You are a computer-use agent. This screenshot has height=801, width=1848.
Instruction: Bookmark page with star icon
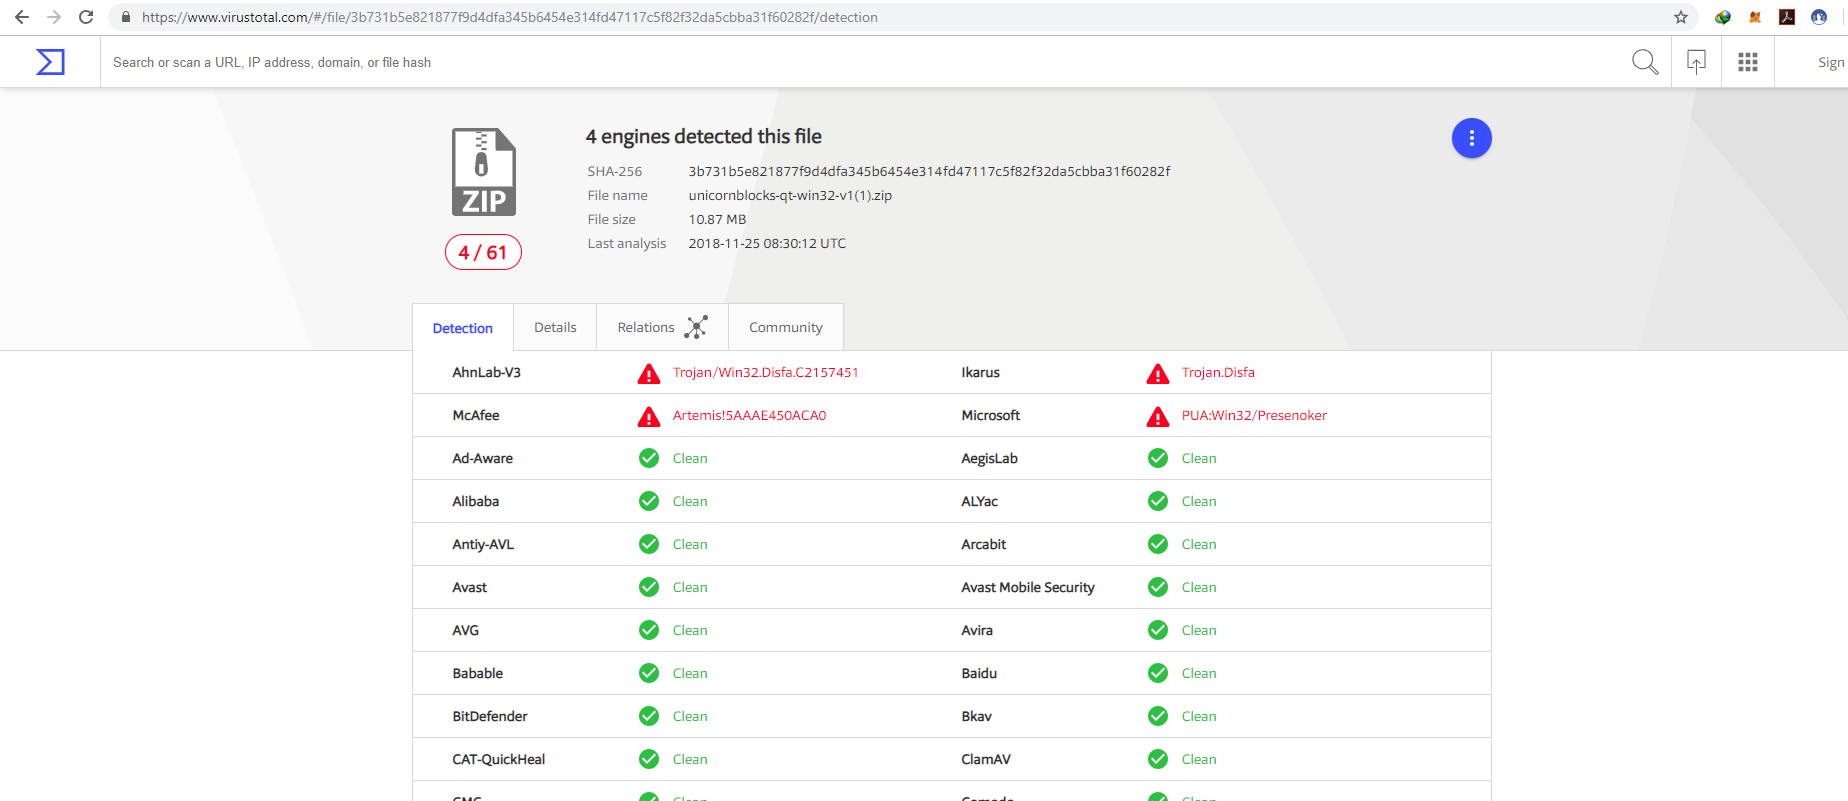click(x=1681, y=17)
